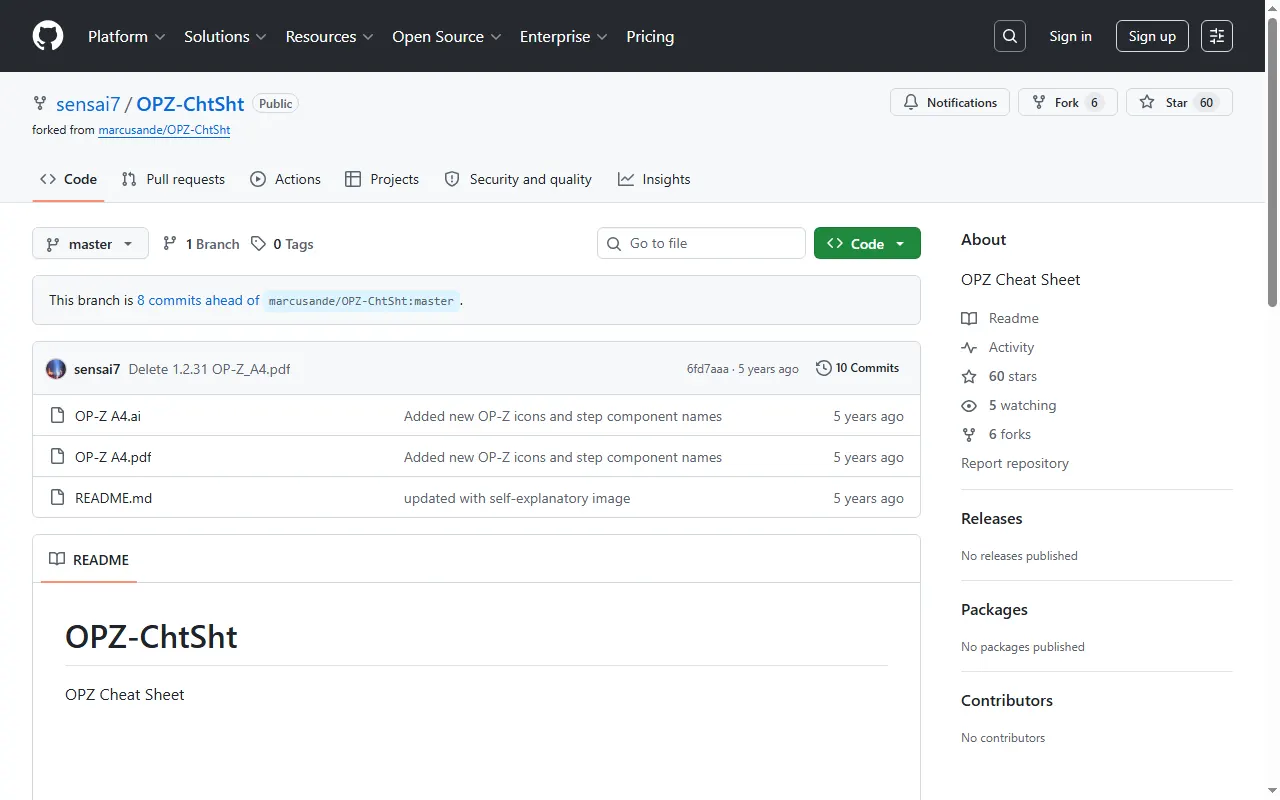Screen dimensions: 1280x800
Task: Click the 'No releases published' text
Action: pyautogui.click(x=1019, y=556)
